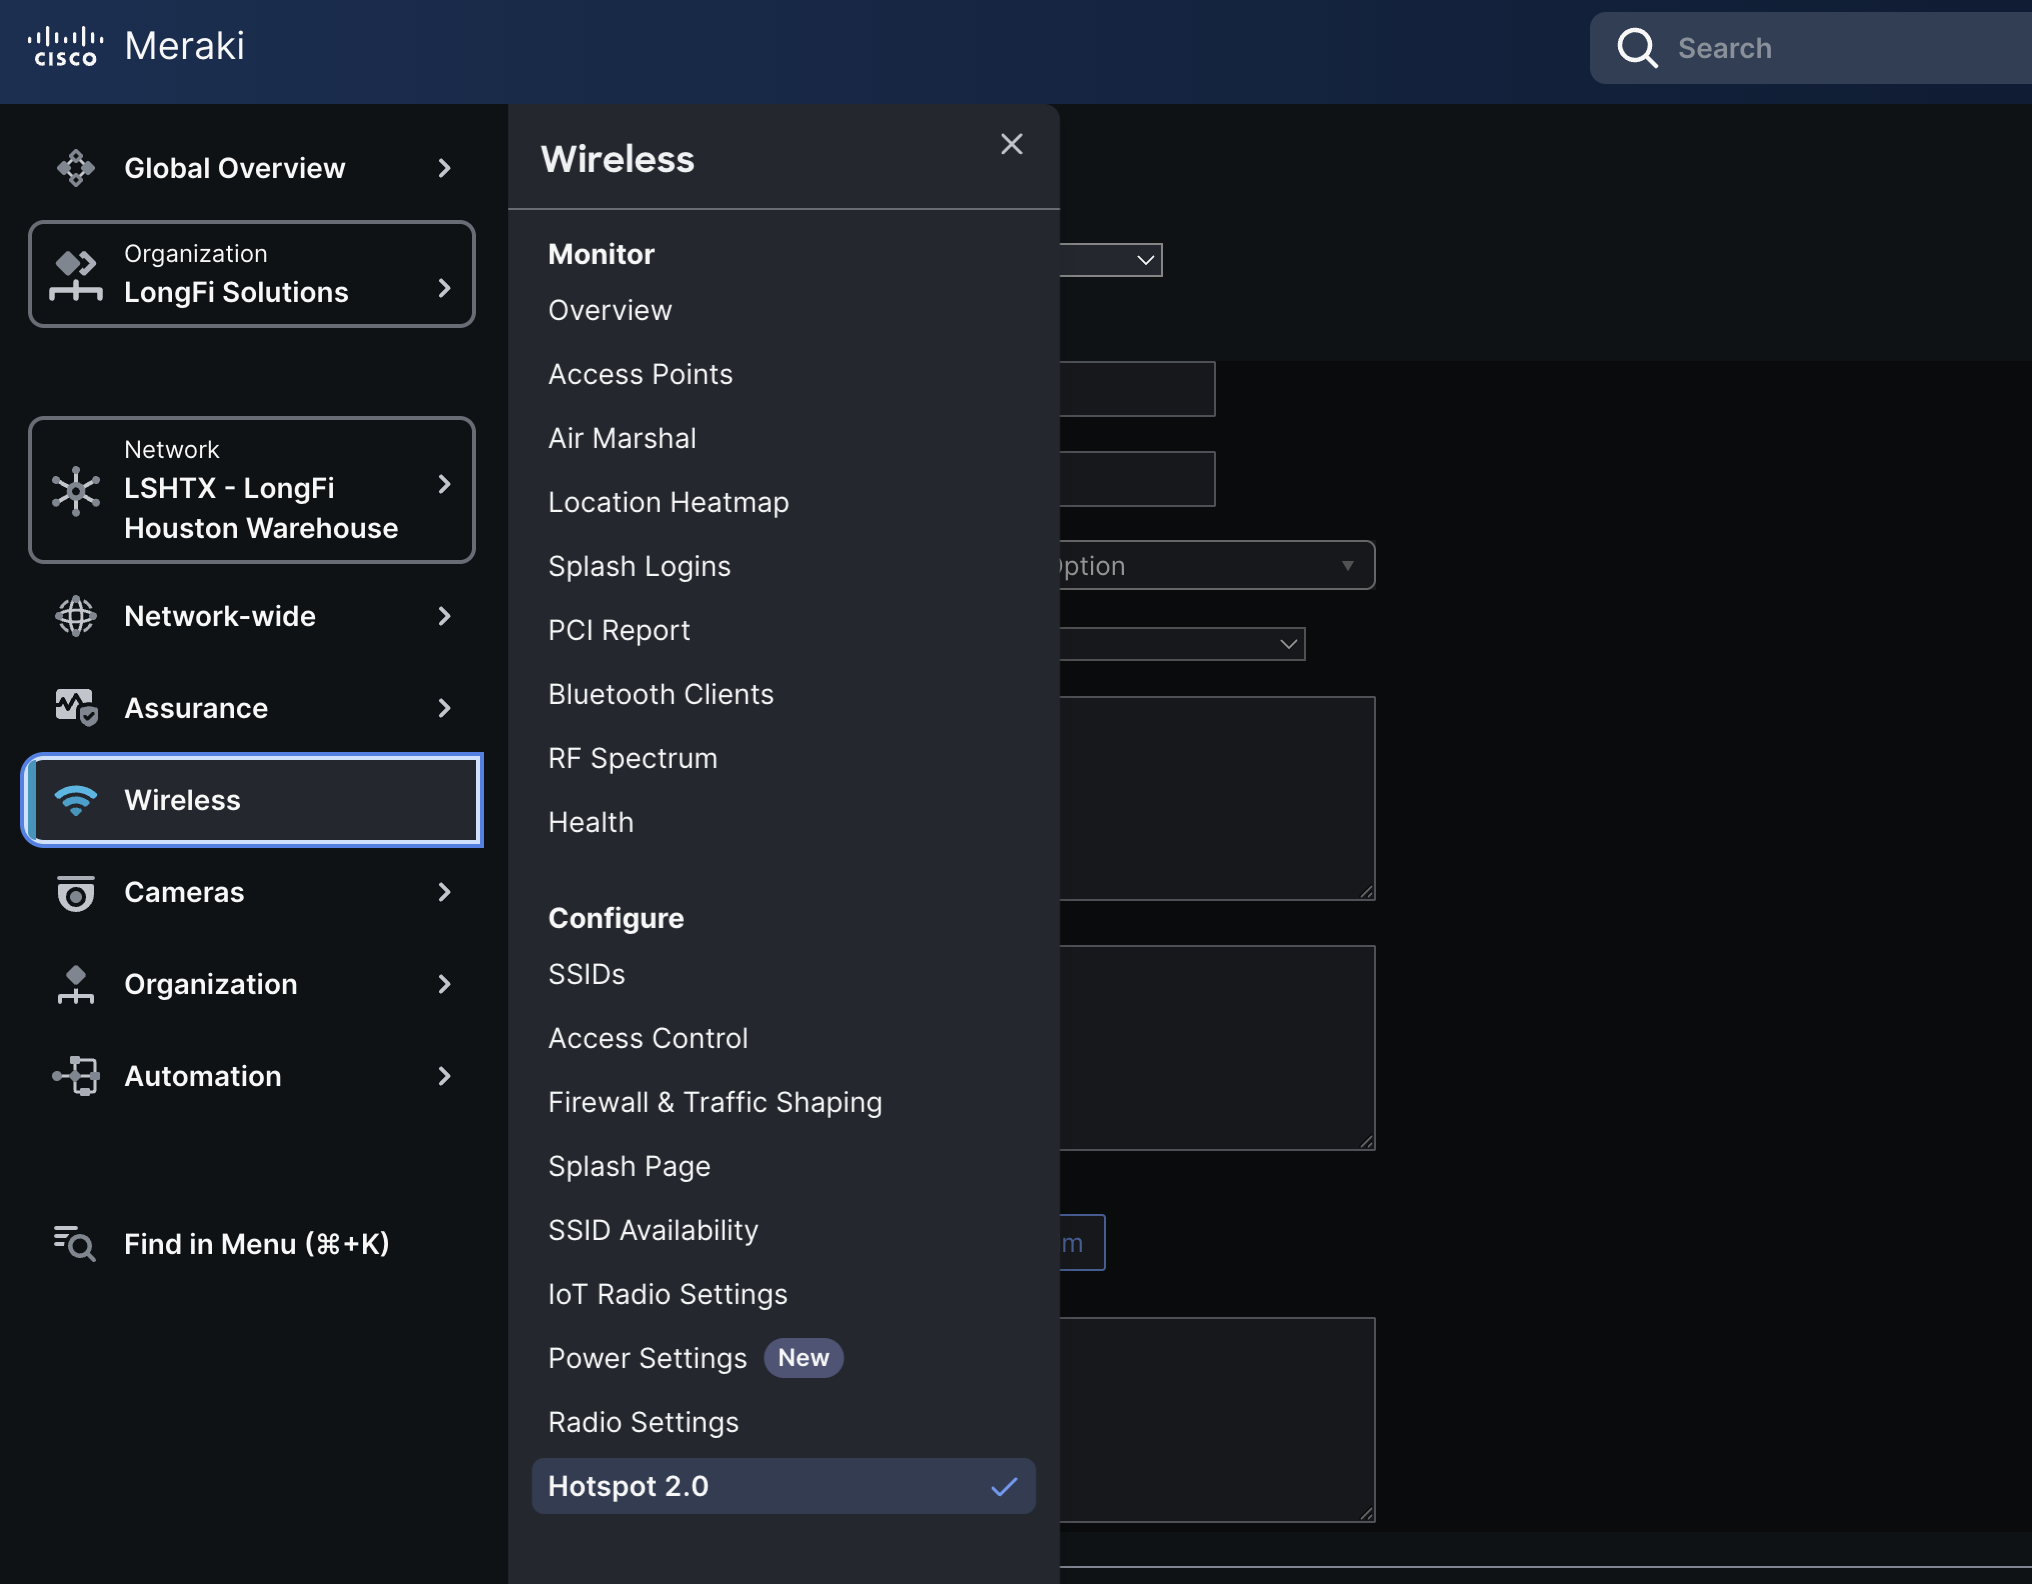Go to Wireless Health
The height and width of the screenshot is (1584, 2032).
[591, 822]
